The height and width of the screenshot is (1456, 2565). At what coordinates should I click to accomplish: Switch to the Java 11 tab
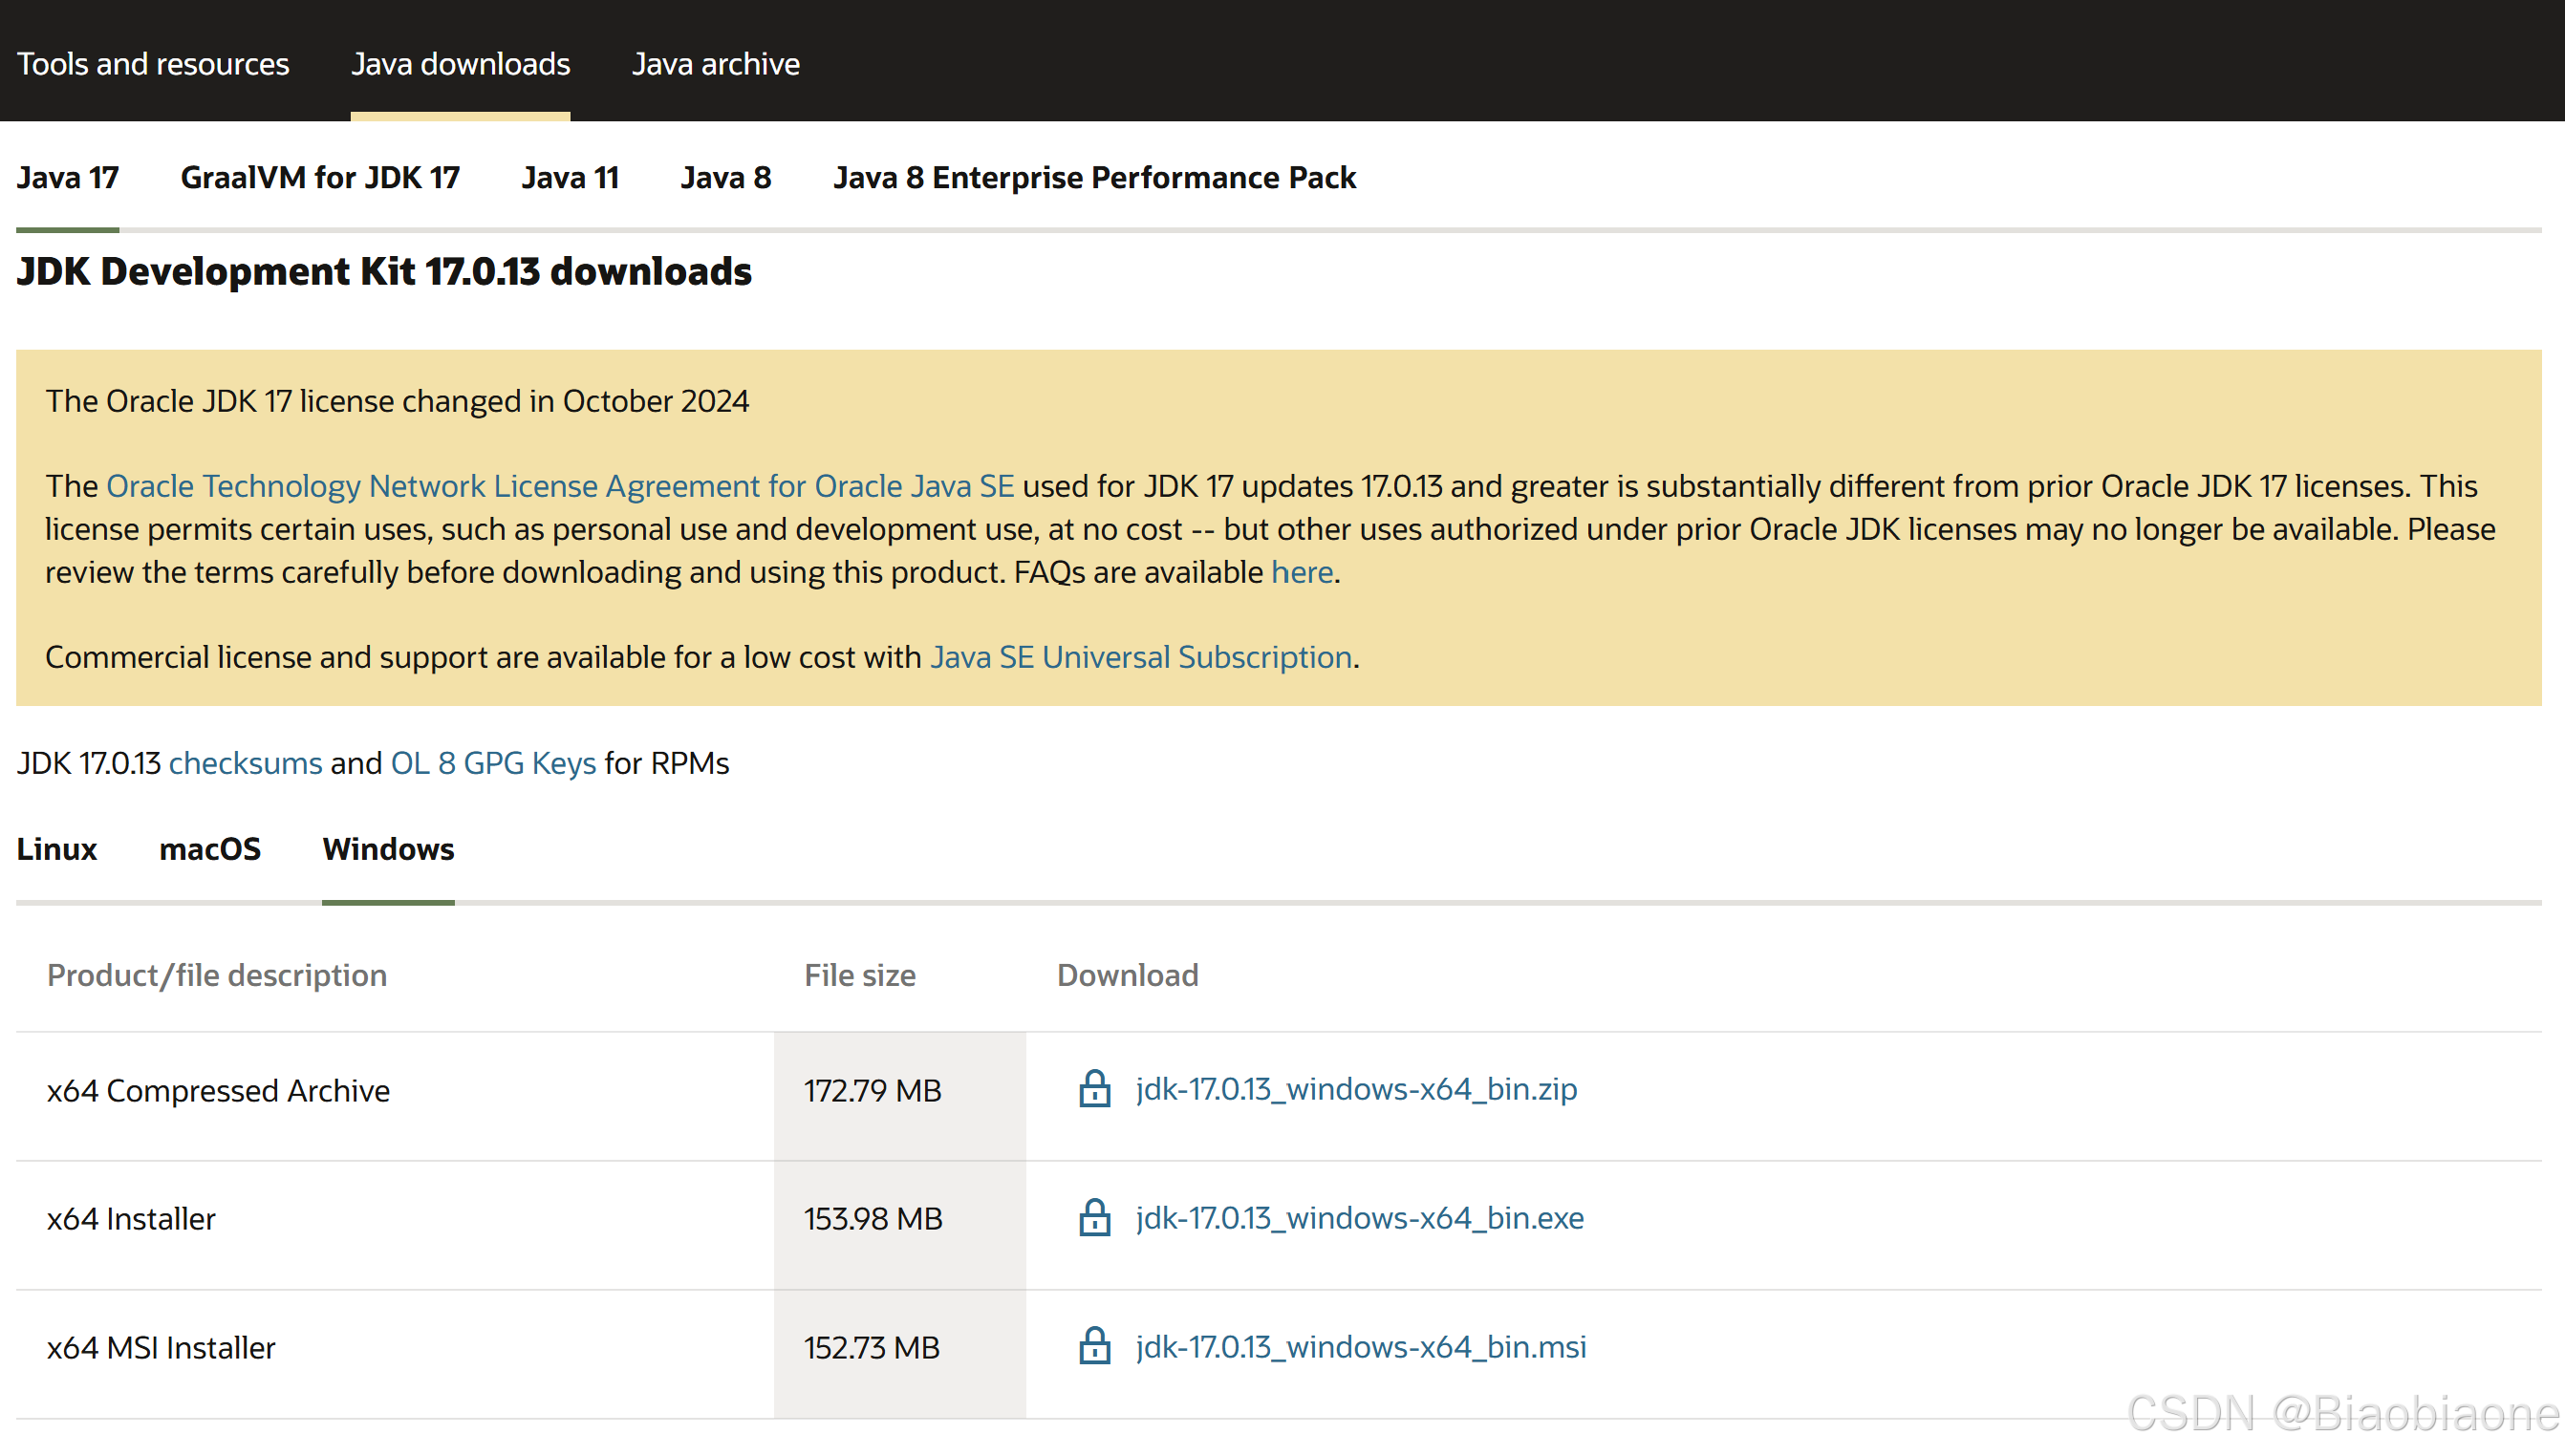pyautogui.click(x=570, y=178)
